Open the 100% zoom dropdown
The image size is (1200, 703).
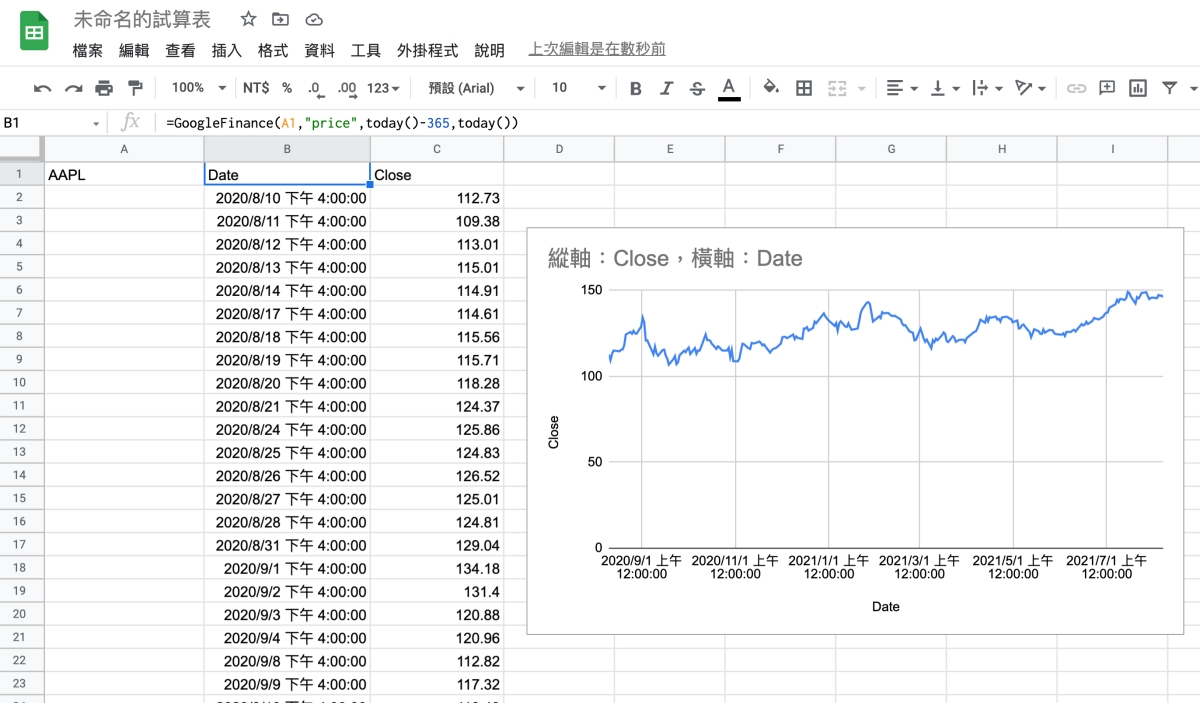pos(198,88)
